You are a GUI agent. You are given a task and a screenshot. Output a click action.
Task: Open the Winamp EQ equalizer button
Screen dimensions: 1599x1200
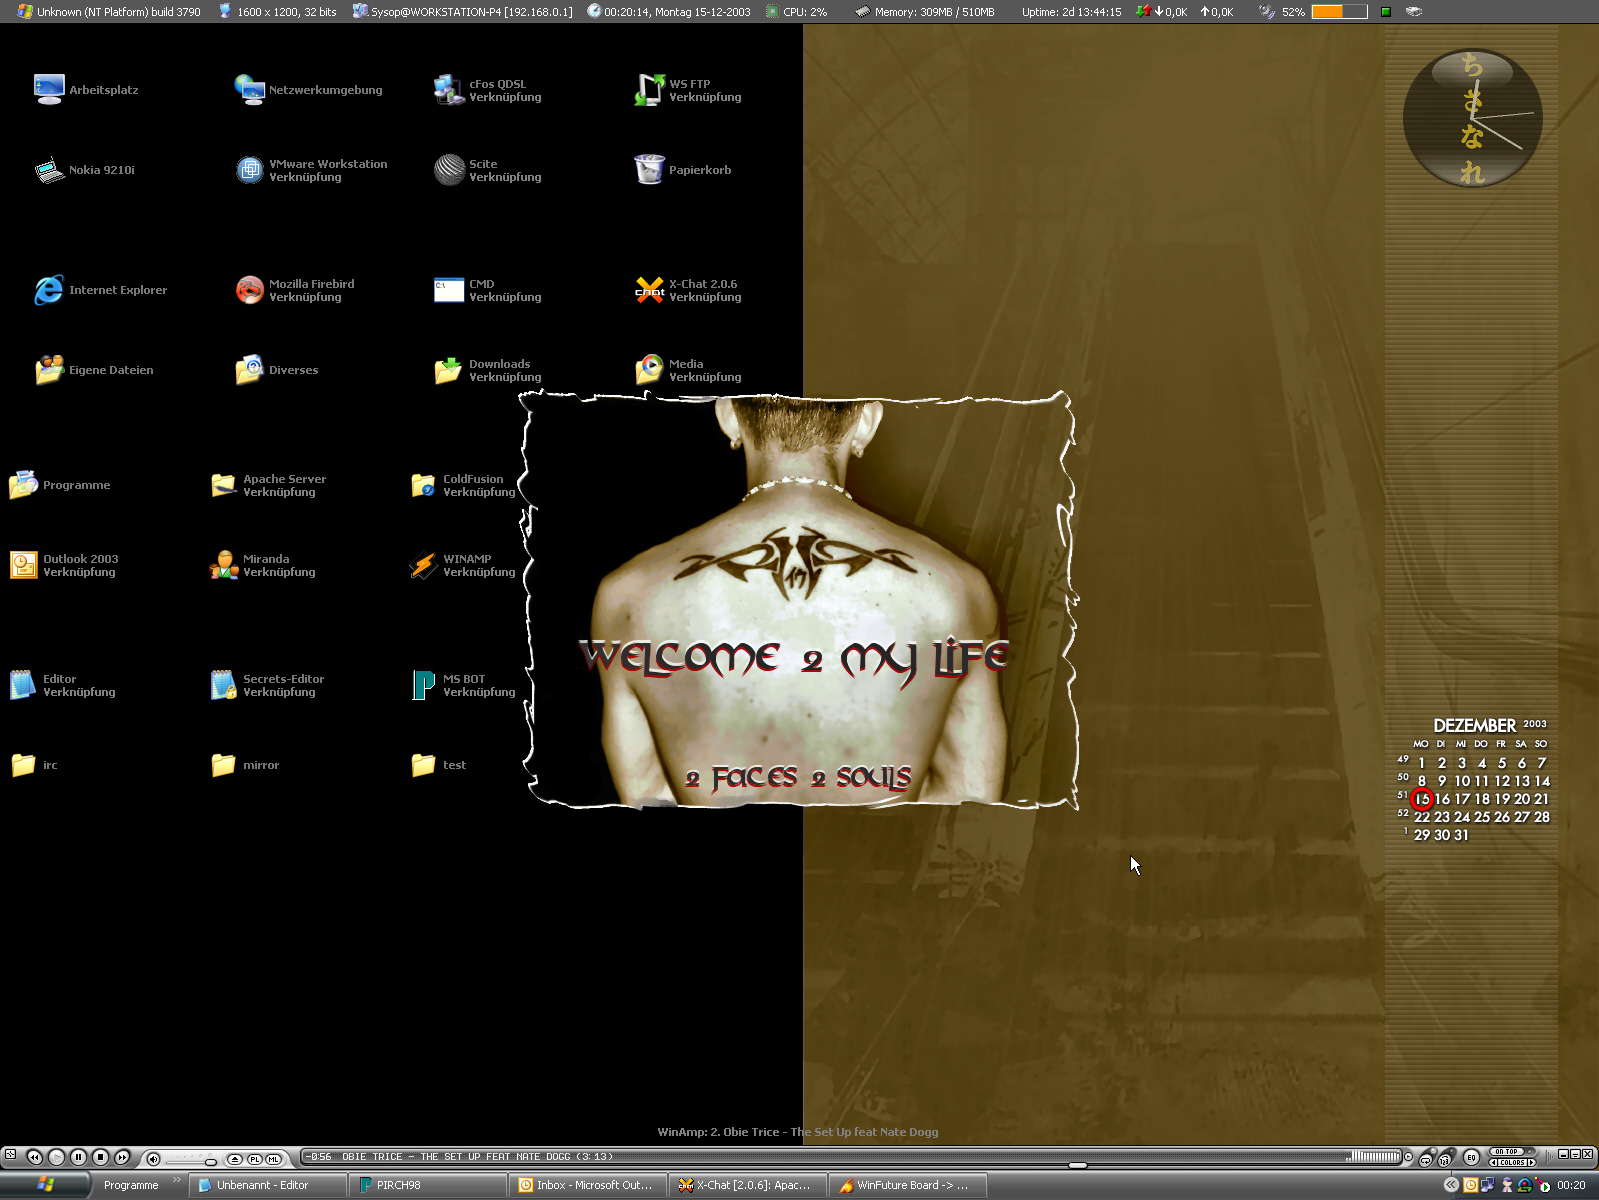(x=1471, y=1157)
